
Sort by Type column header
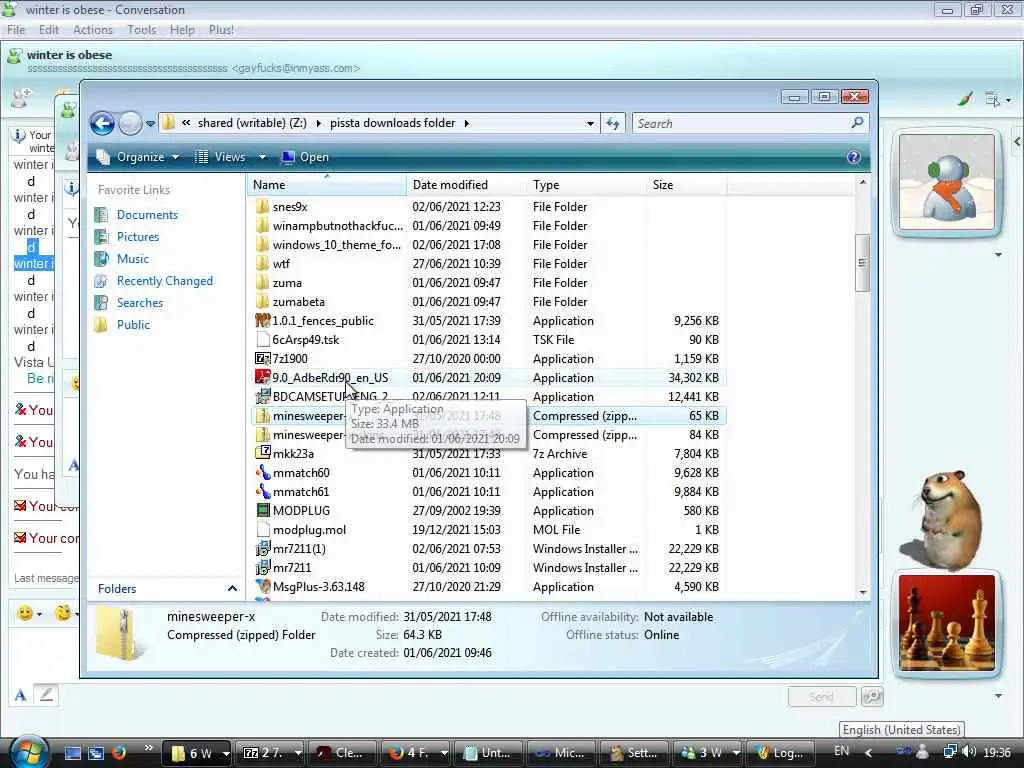(x=586, y=185)
